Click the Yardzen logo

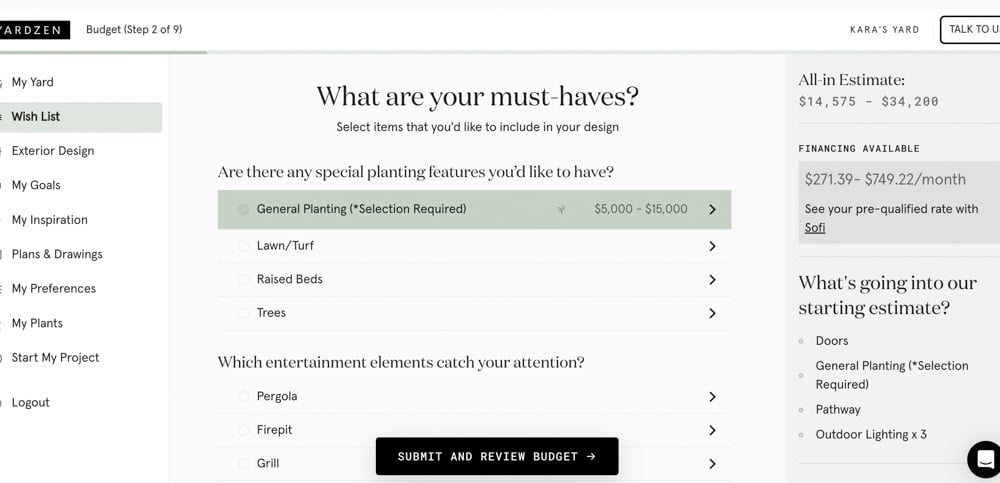(33, 30)
